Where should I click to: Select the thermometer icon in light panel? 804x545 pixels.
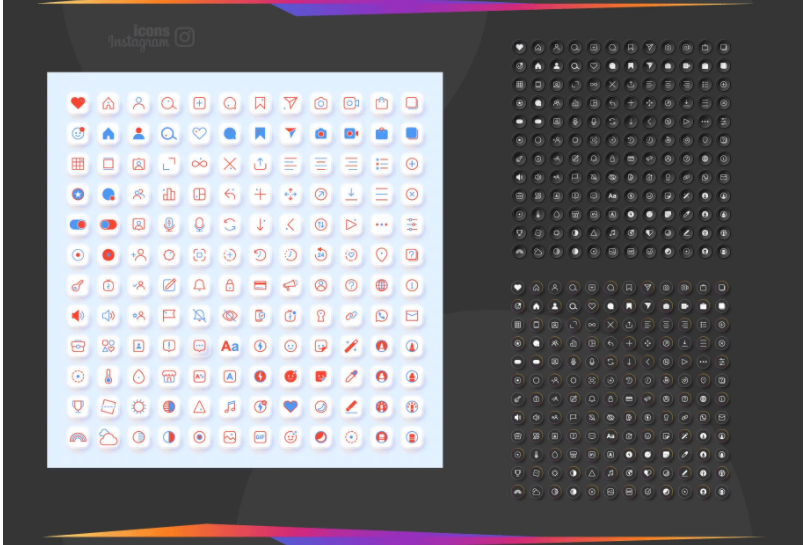[x=108, y=377]
